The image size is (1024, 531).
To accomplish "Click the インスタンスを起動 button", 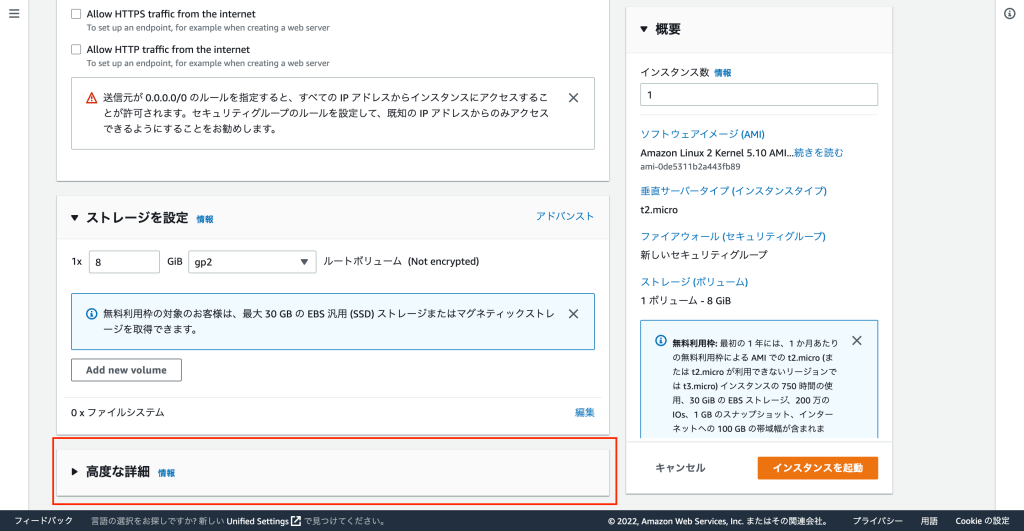I will click(x=817, y=468).
